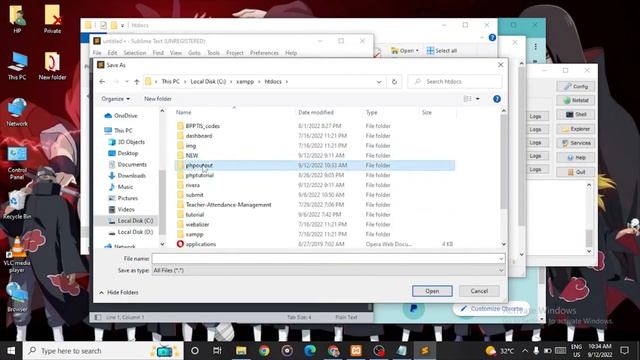Open File menu in Sublime Text
The width and height of the screenshot is (640, 360).
(x=97, y=53)
